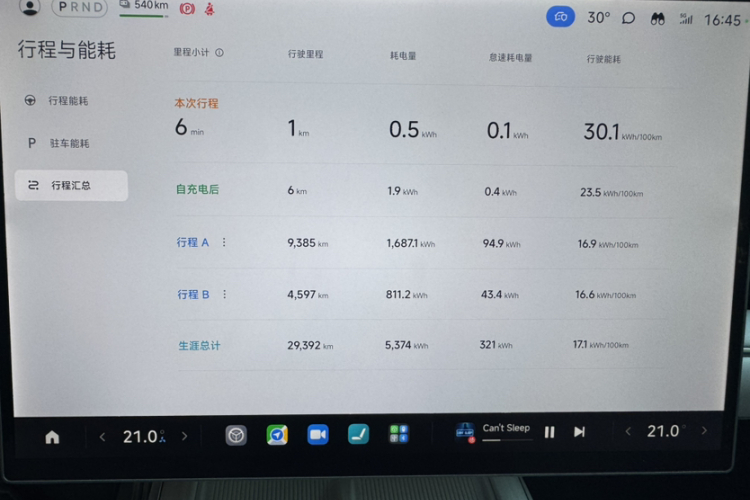Viewport: 750px width, 500px height.
Task: Tap the 怠速耗电量 column header
Action: [x=510, y=58]
